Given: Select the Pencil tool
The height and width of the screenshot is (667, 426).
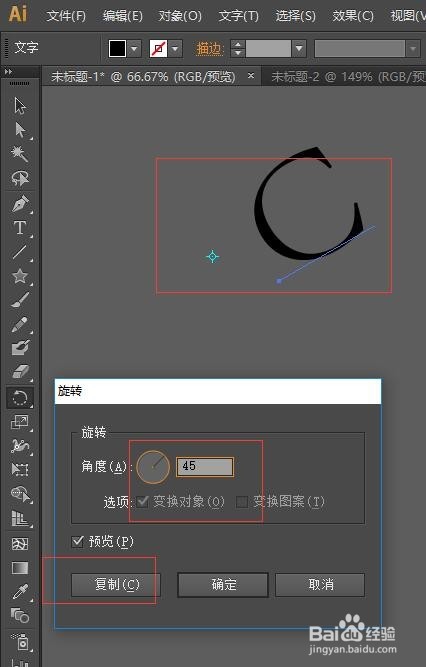Looking at the screenshot, I should click(20, 325).
